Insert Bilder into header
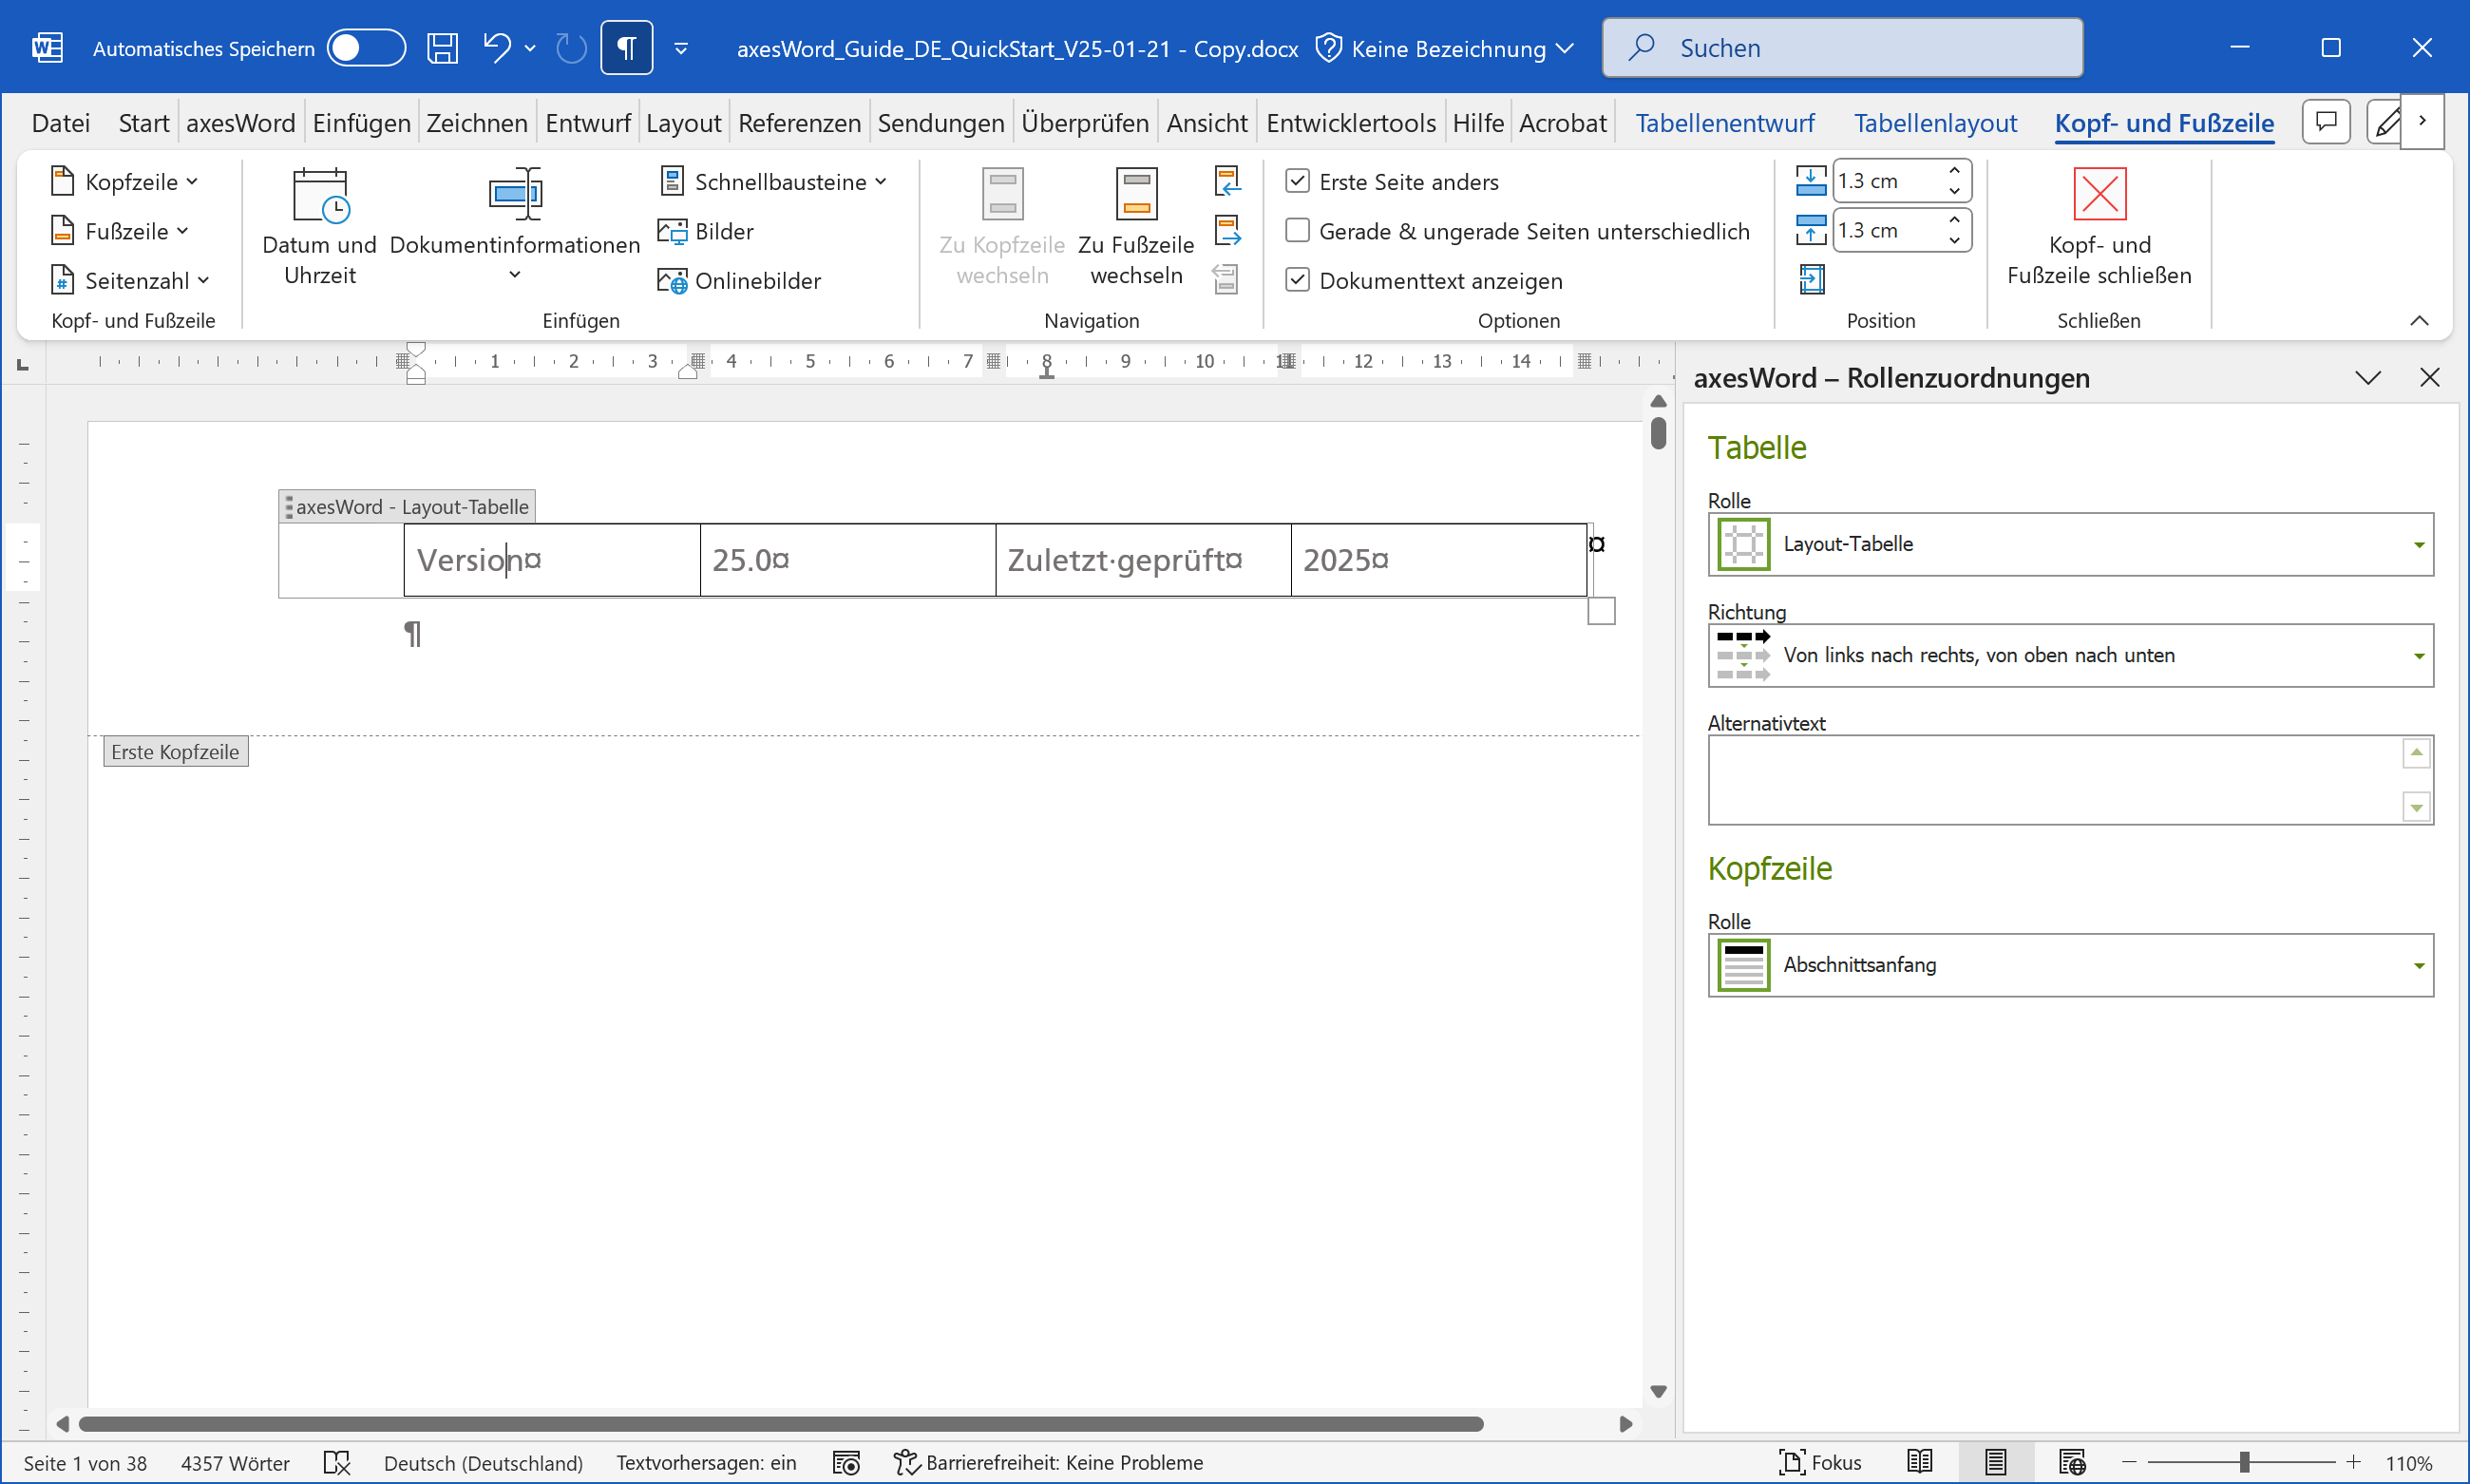 tap(706, 231)
